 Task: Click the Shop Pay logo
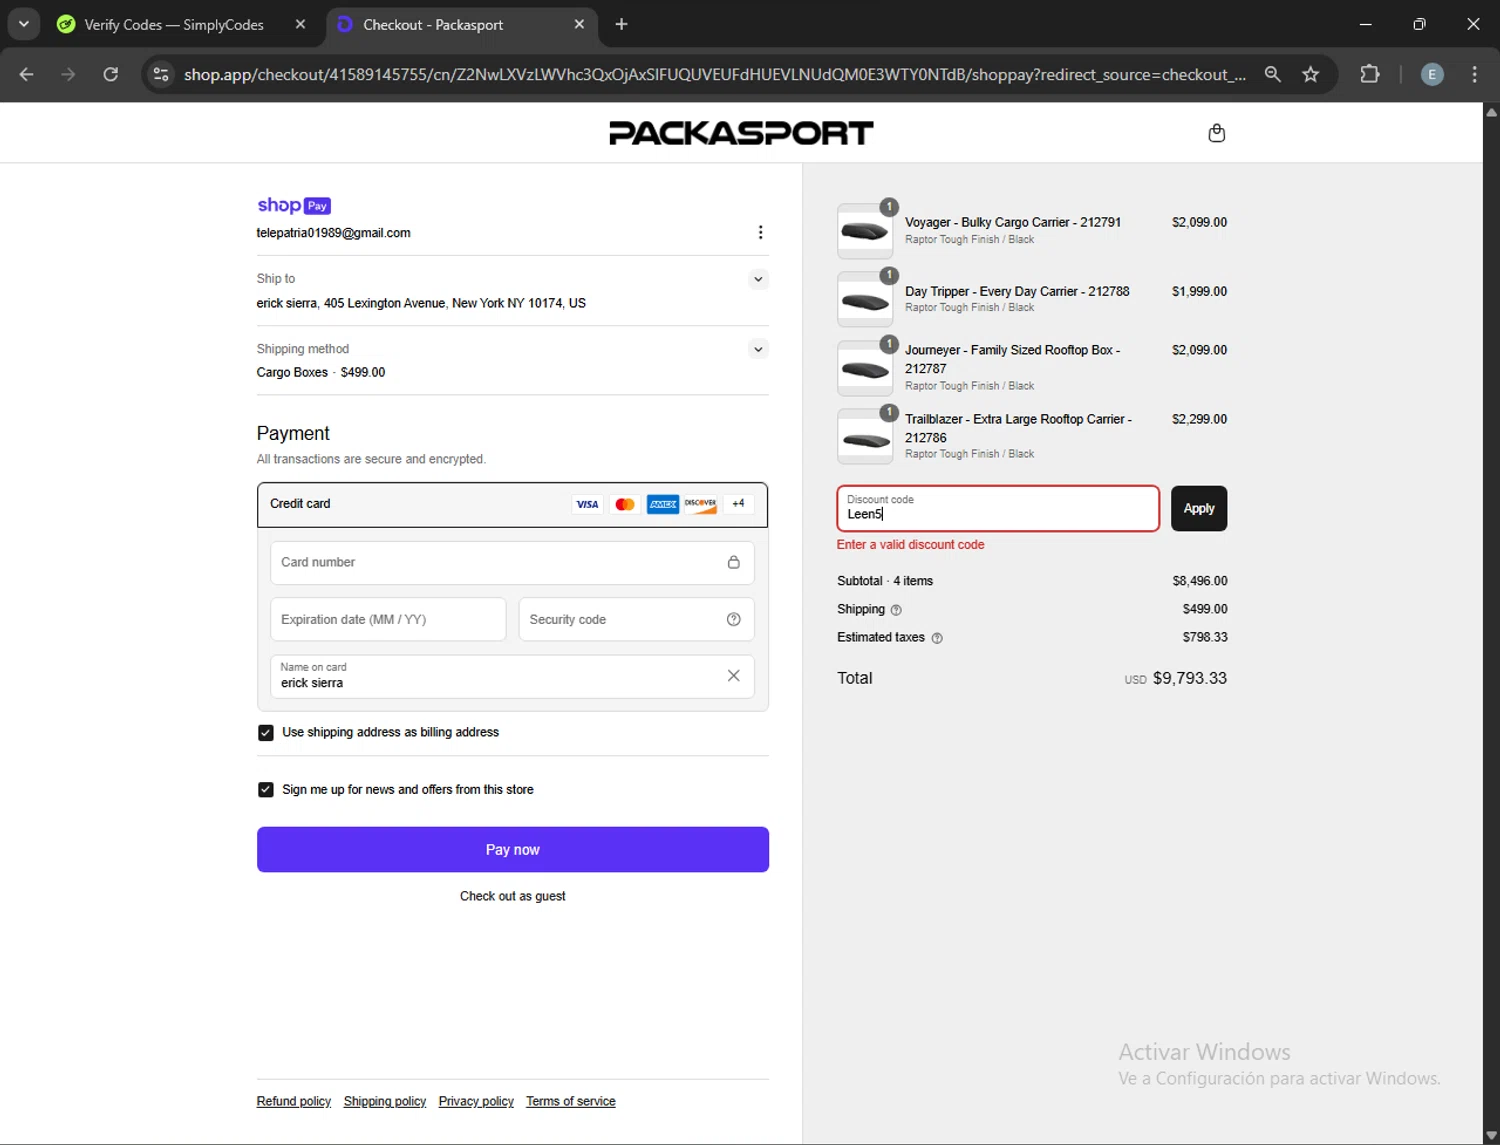pos(294,205)
